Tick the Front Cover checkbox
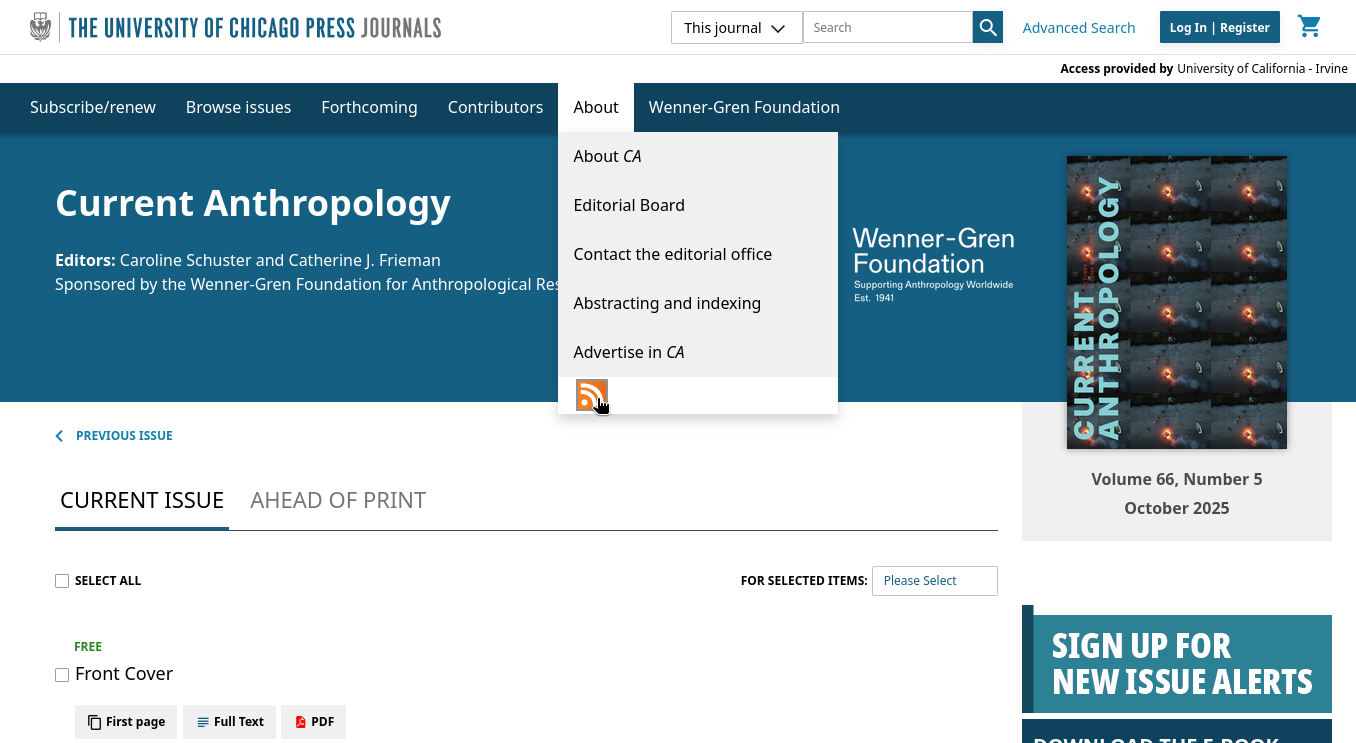Screen dimensions: 1356x743 62,675
